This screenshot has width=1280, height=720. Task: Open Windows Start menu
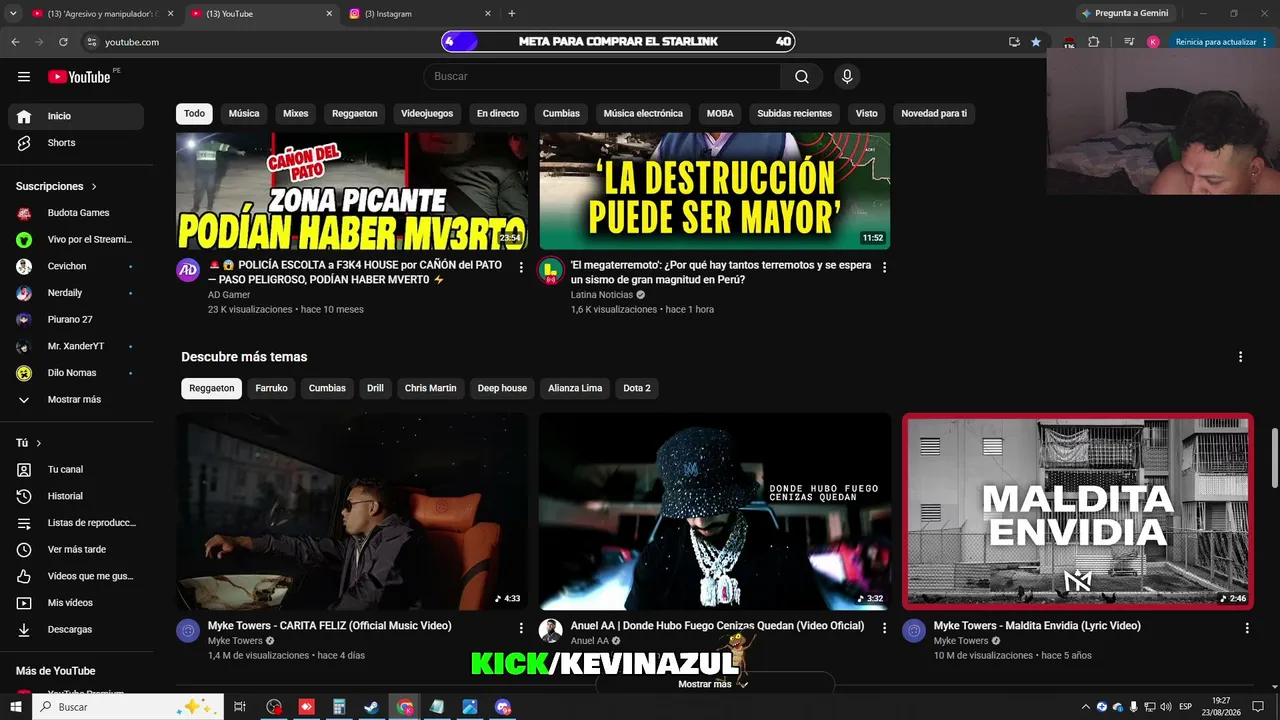[x=16, y=707]
